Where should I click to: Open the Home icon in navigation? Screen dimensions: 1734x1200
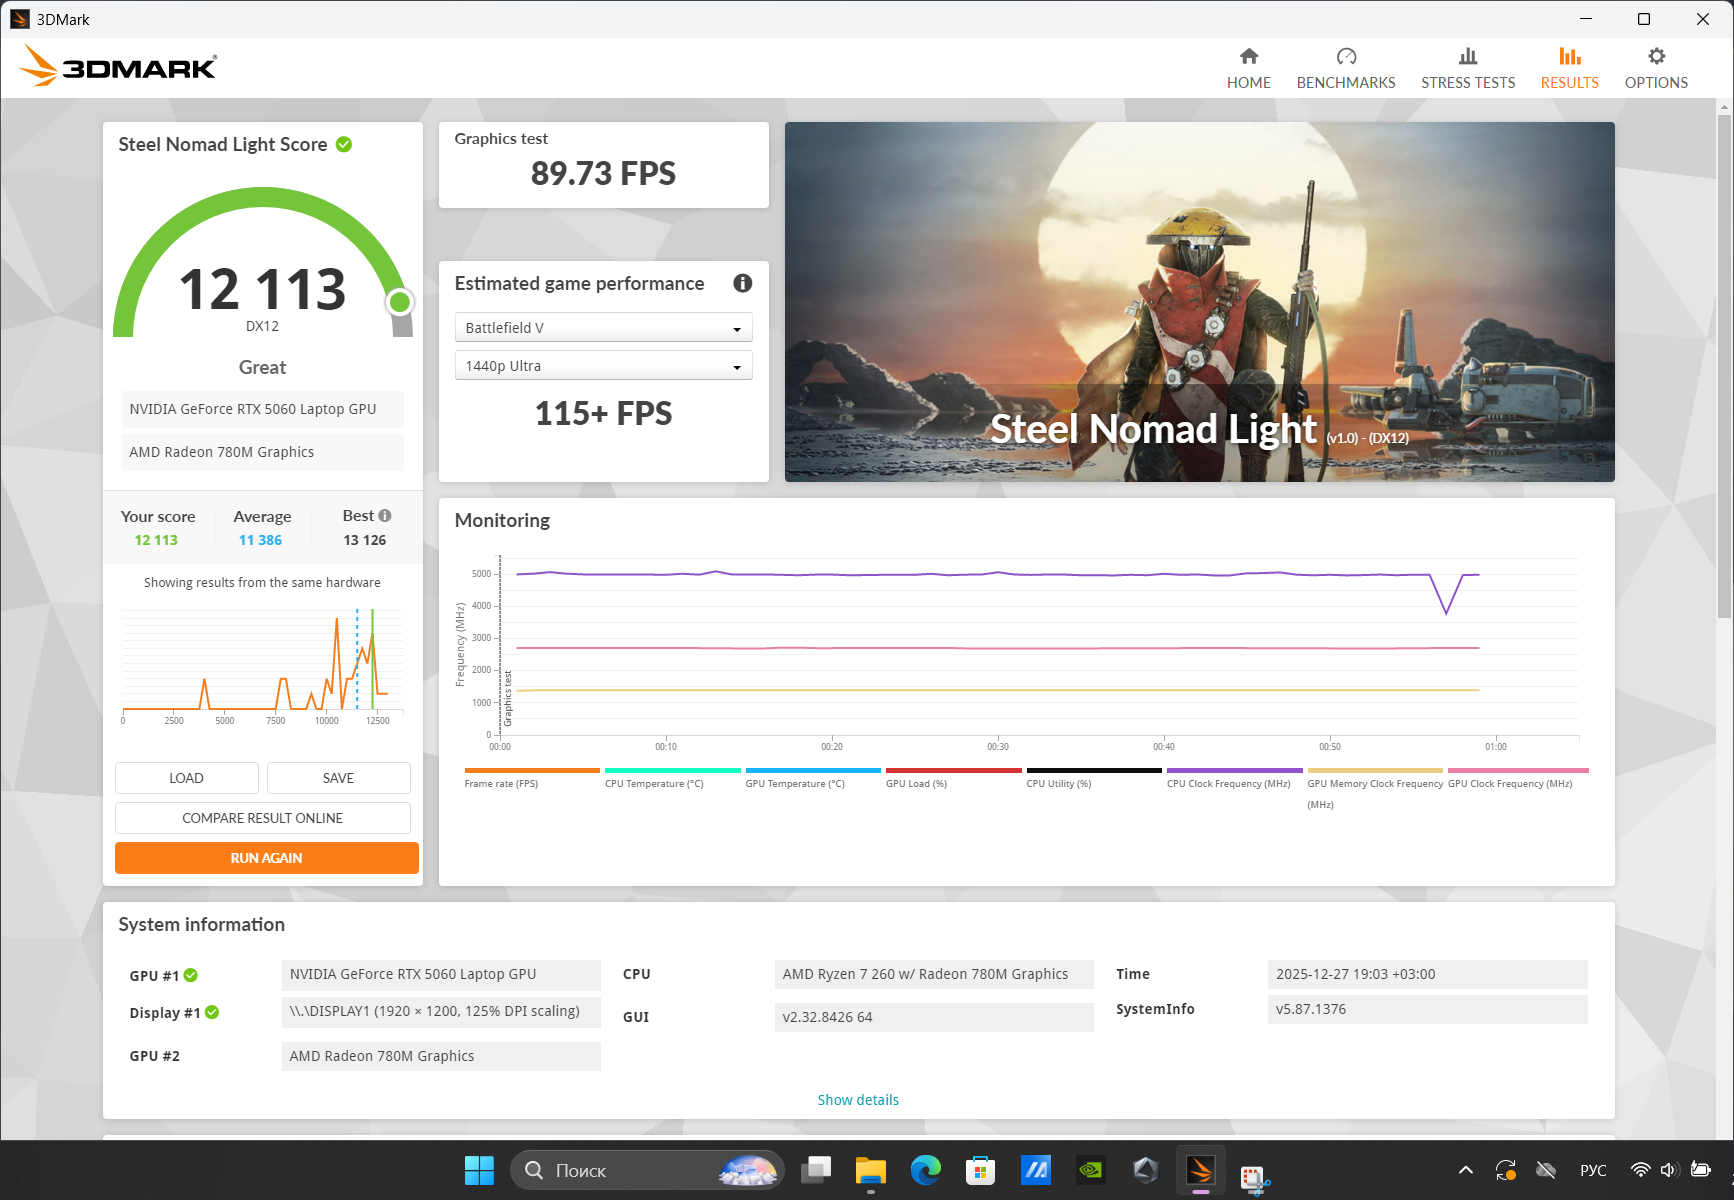click(1248, 57)
